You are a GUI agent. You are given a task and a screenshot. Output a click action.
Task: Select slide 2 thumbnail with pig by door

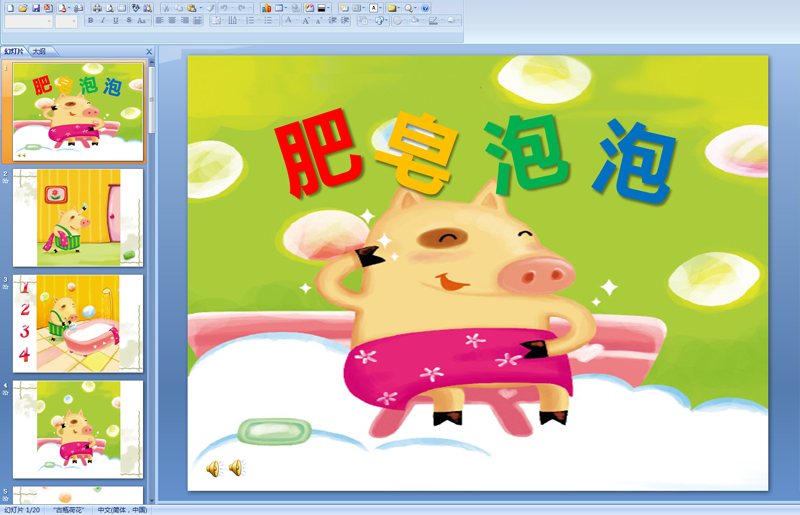(x=78, y=218)
